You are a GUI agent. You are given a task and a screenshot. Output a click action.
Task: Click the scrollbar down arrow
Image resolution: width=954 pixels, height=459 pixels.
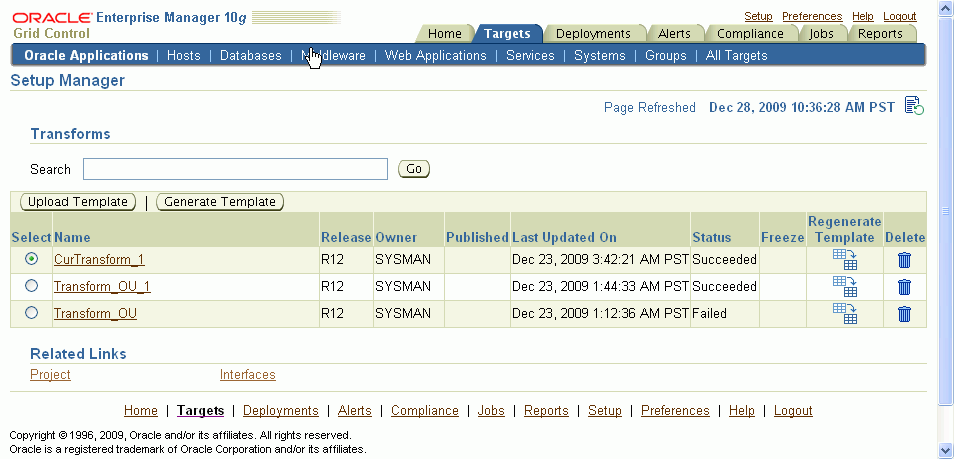click(x=945, y=451)
